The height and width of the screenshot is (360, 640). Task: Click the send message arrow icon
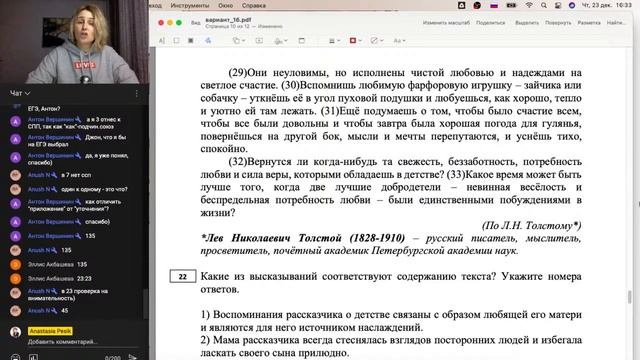click(132, 357)
